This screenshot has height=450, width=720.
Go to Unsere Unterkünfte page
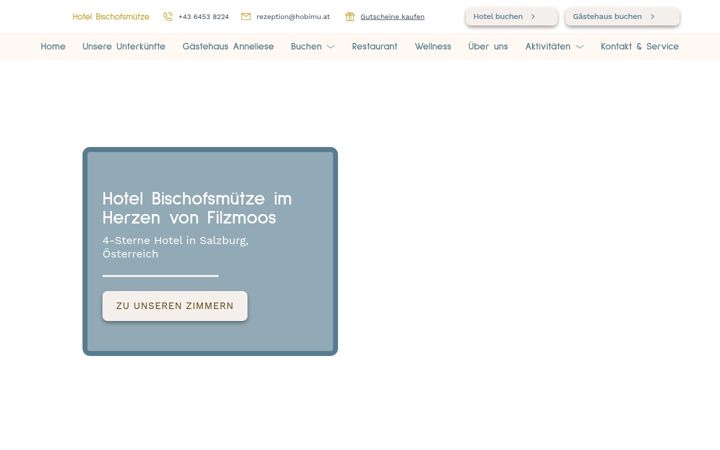click(x=124, y=46)
